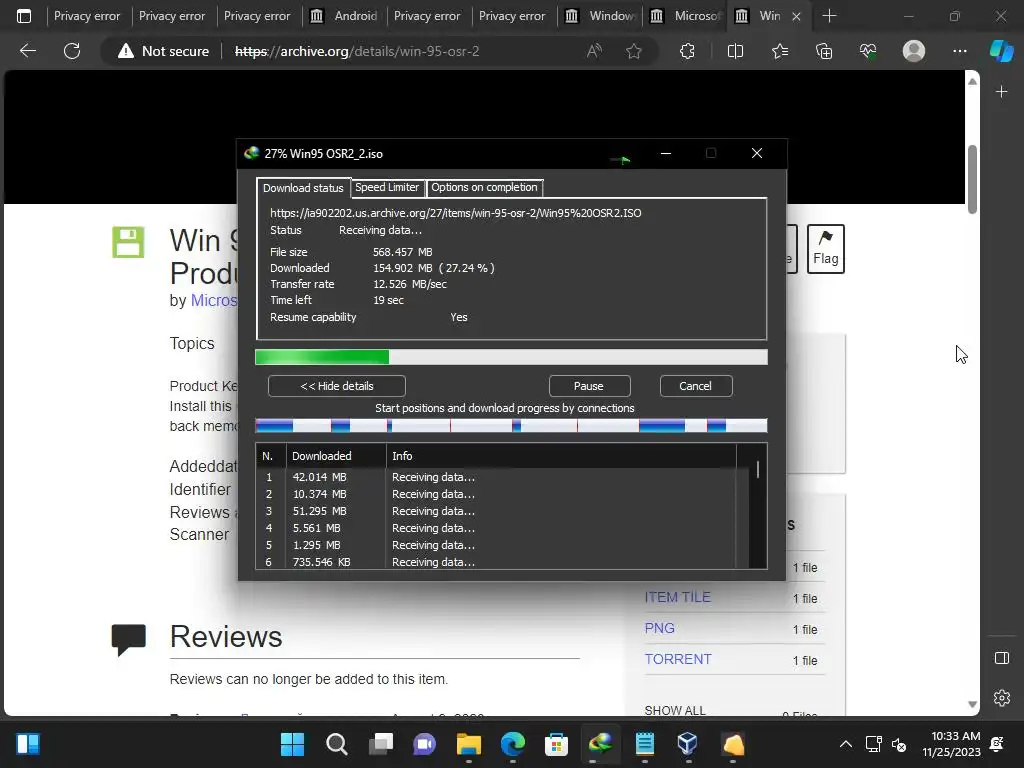Switch to the Android browser tab
Viewport: 1024px width, 768px height.
(x=345, y=16)
